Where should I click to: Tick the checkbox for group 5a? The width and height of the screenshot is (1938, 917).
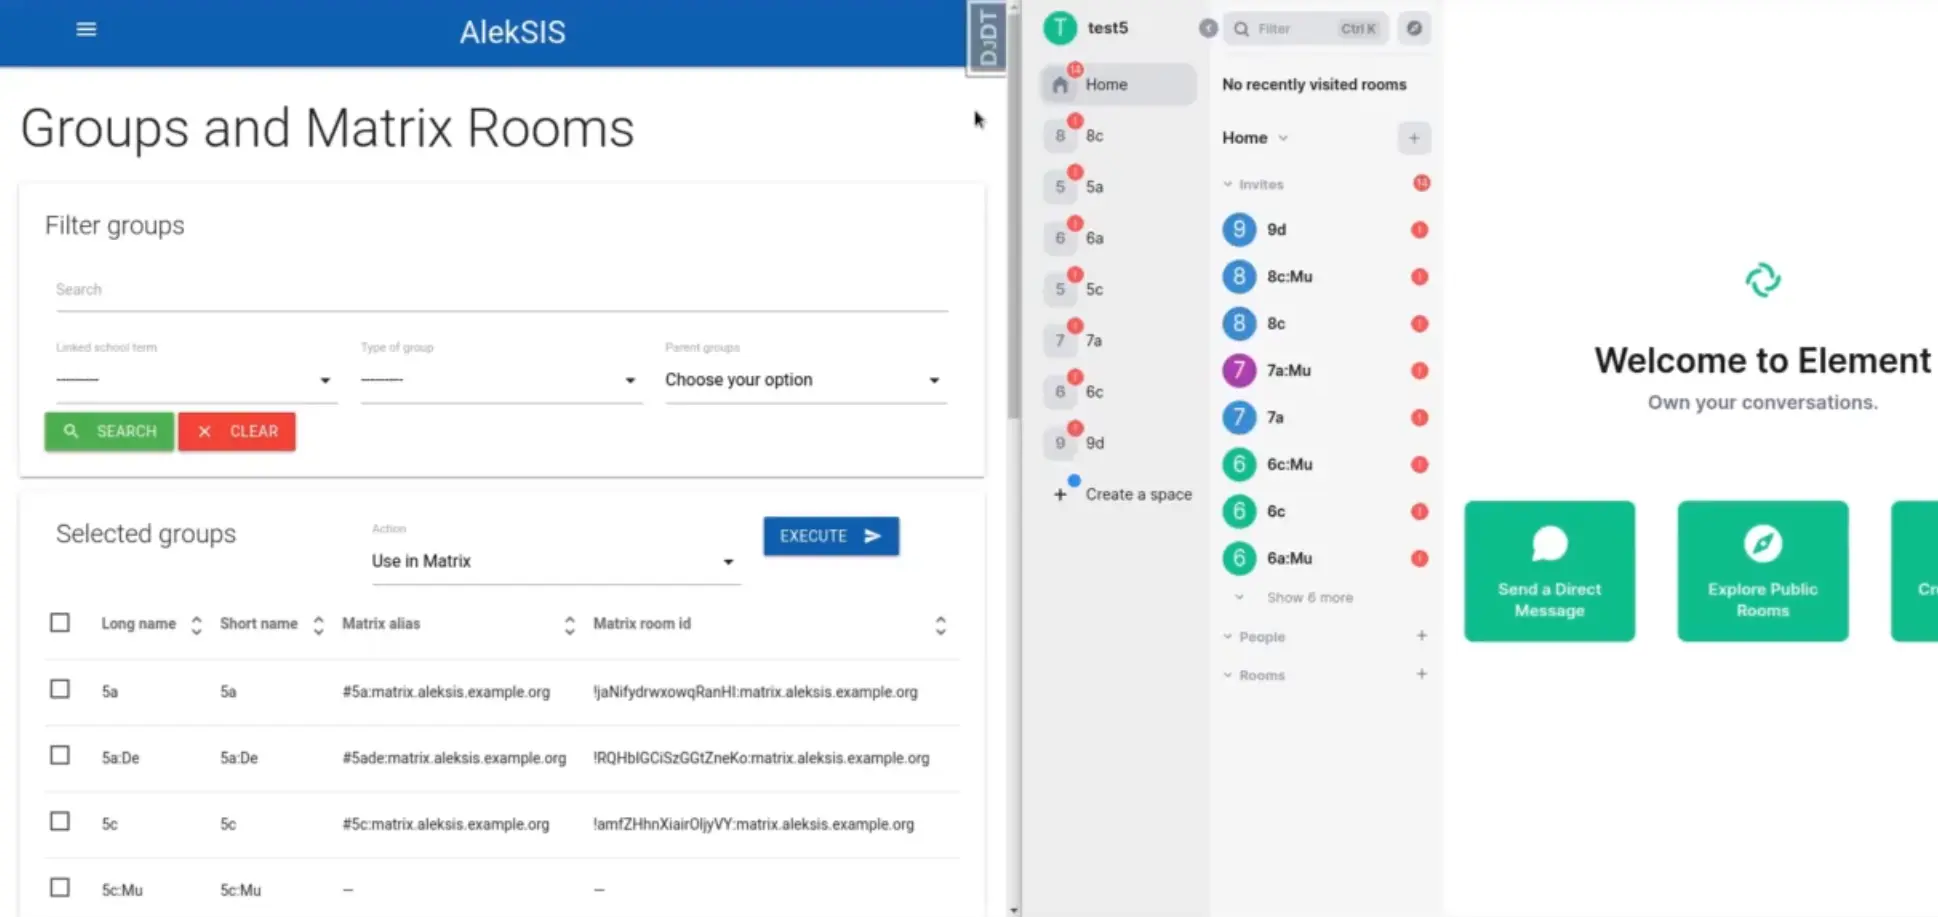coord(60,689)
